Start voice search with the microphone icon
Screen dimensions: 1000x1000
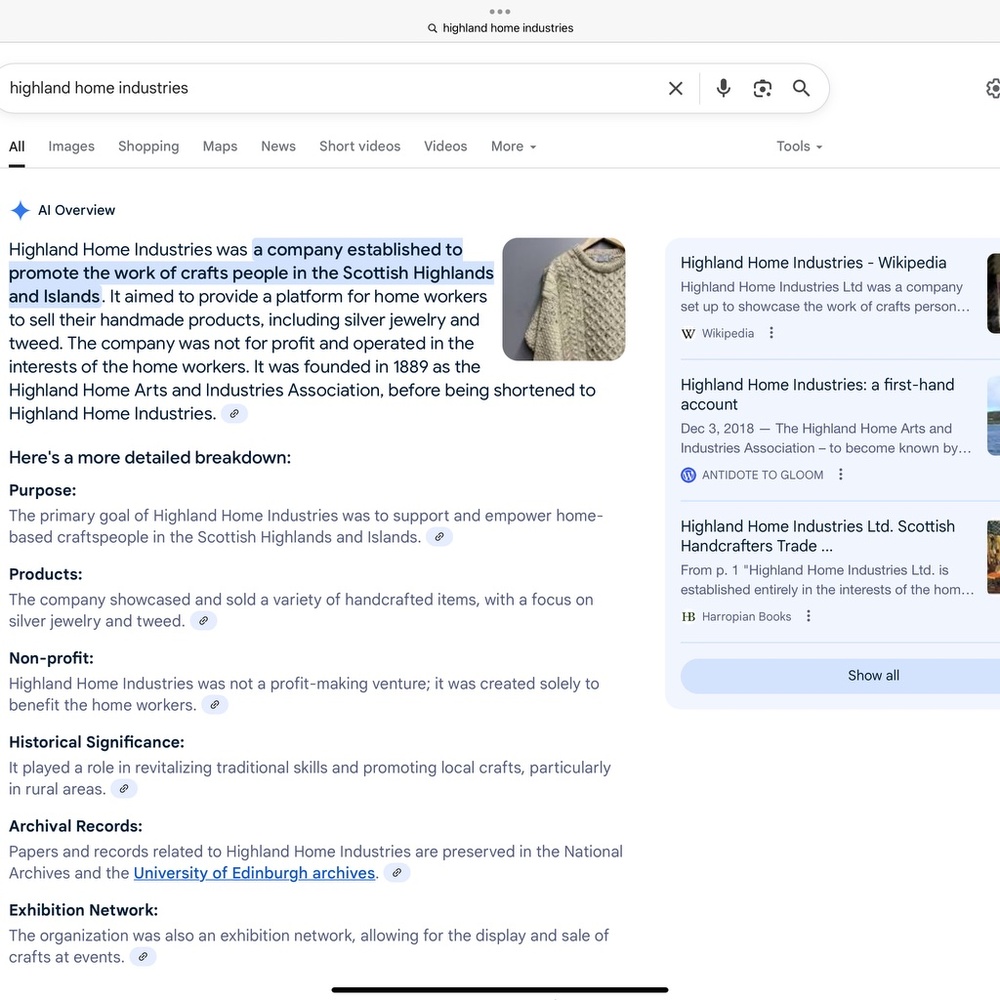(x=723, y=88)
